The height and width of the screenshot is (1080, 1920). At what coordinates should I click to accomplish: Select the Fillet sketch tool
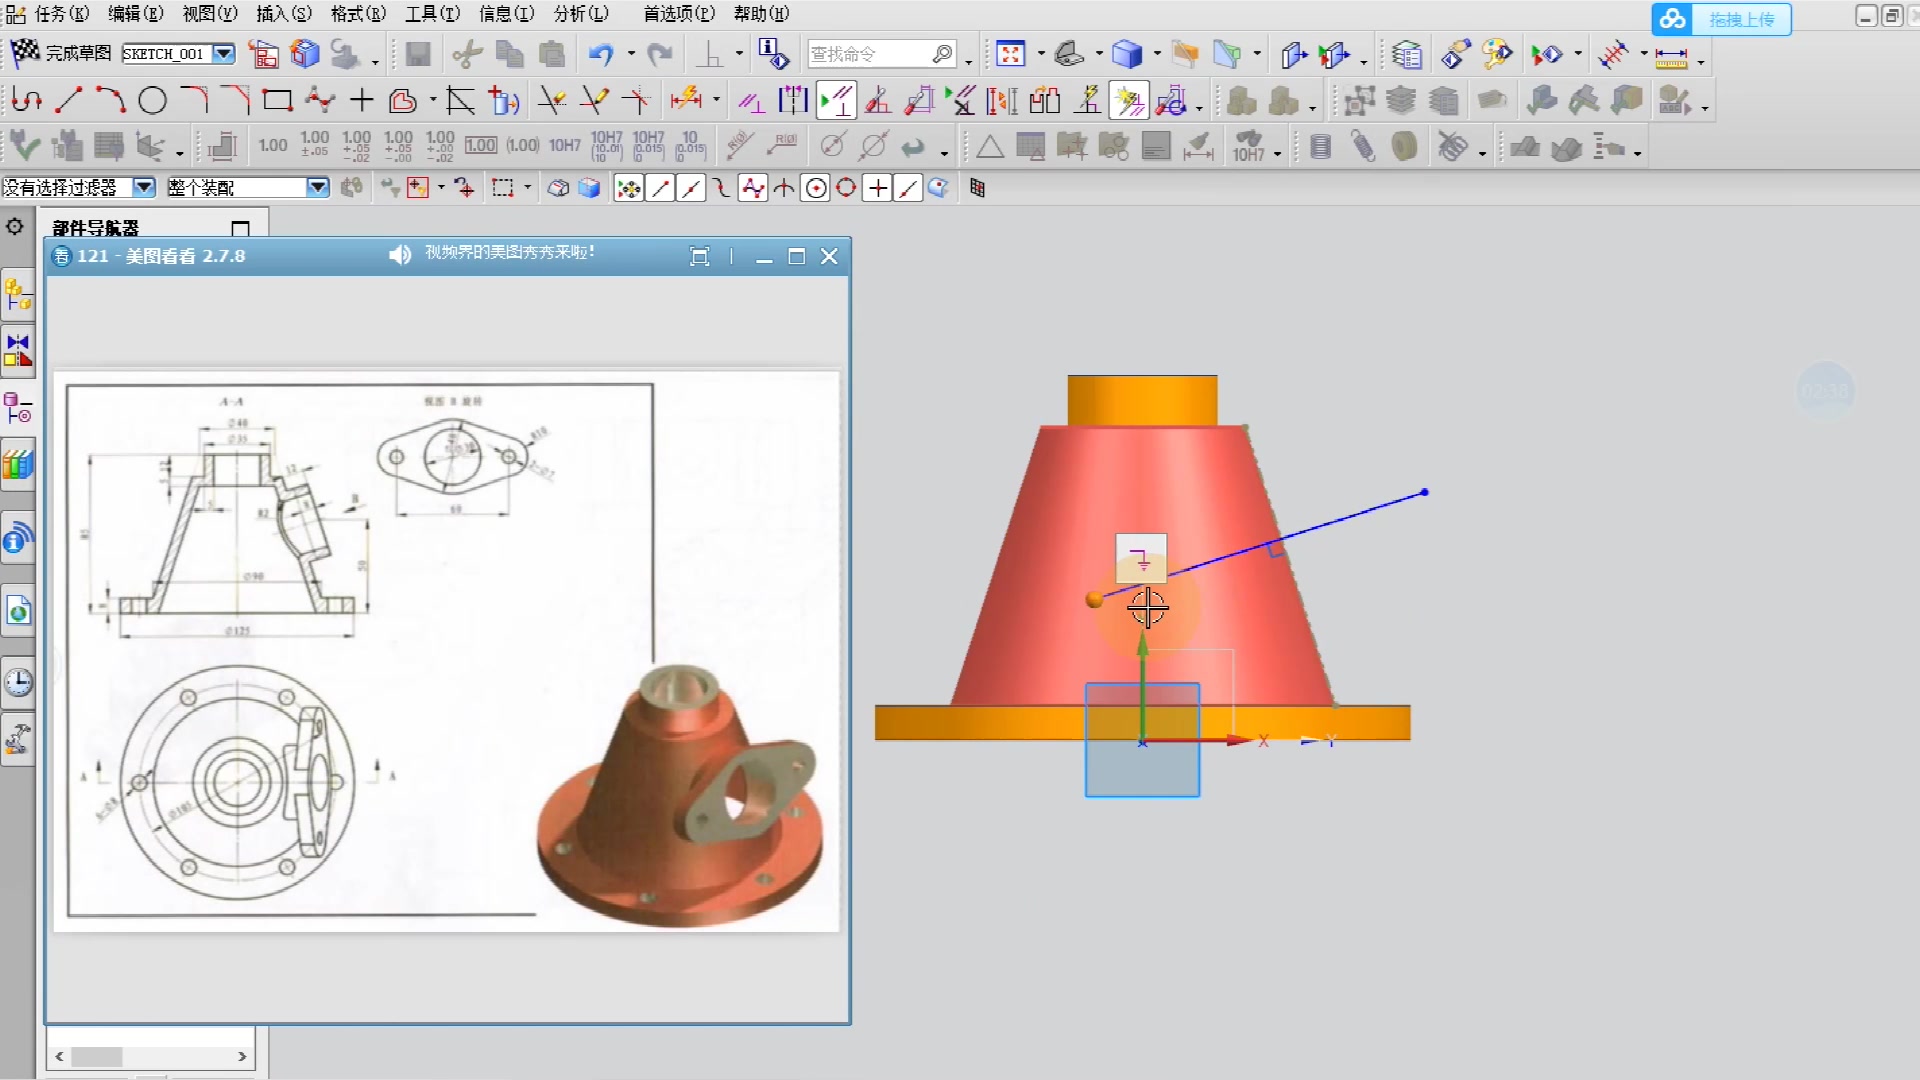[194, 100]
